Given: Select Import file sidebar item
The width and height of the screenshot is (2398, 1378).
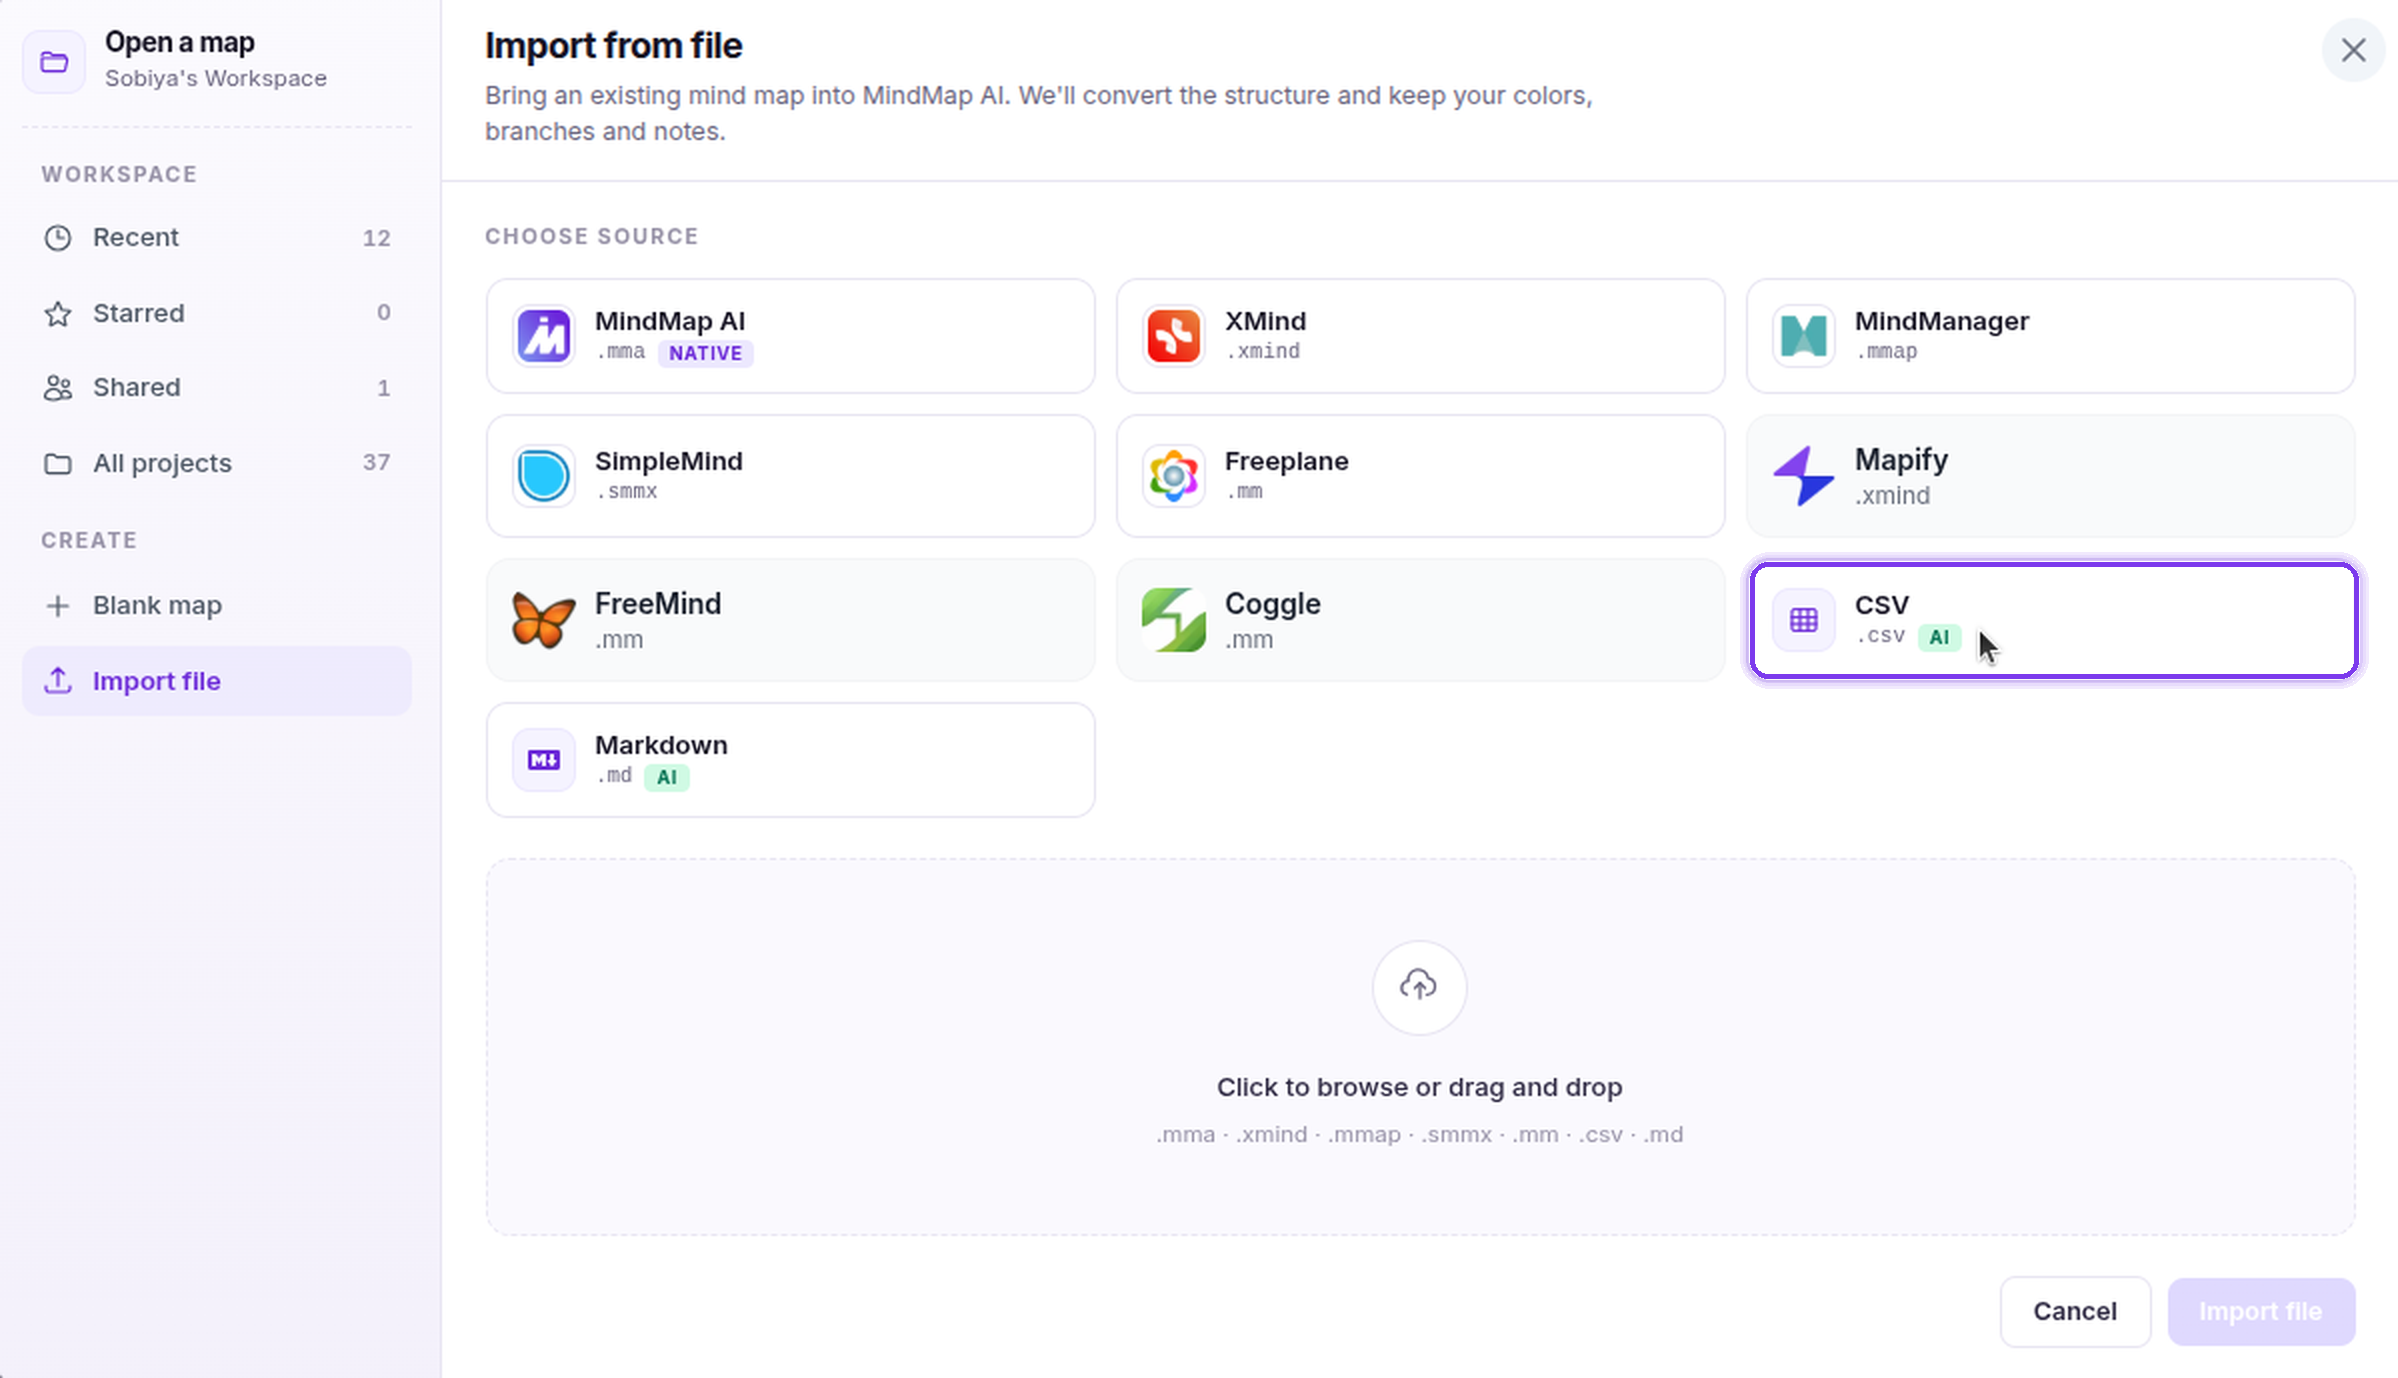Looking at the screenshot, I should [x=217, y=681].
